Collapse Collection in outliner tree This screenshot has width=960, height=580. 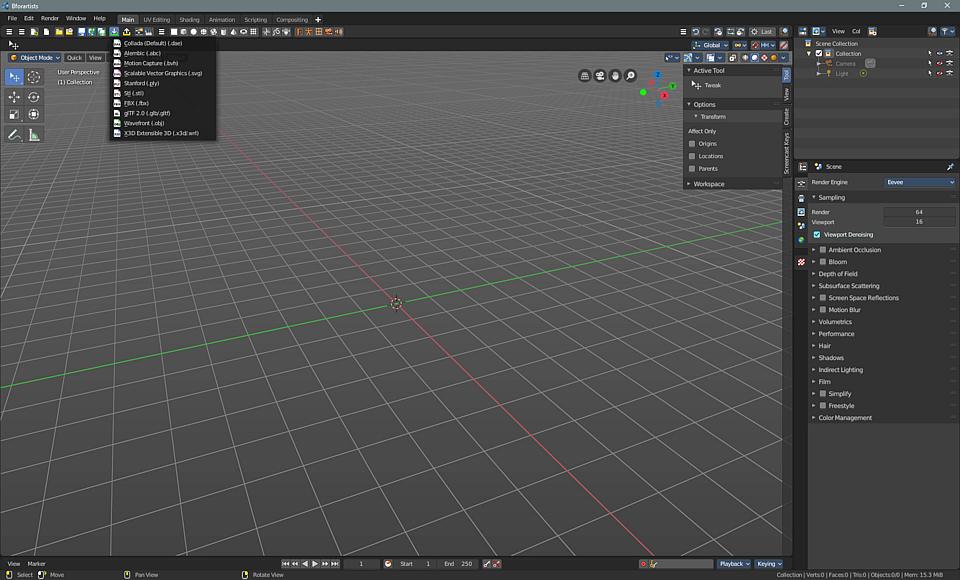(x=809, y=53)
